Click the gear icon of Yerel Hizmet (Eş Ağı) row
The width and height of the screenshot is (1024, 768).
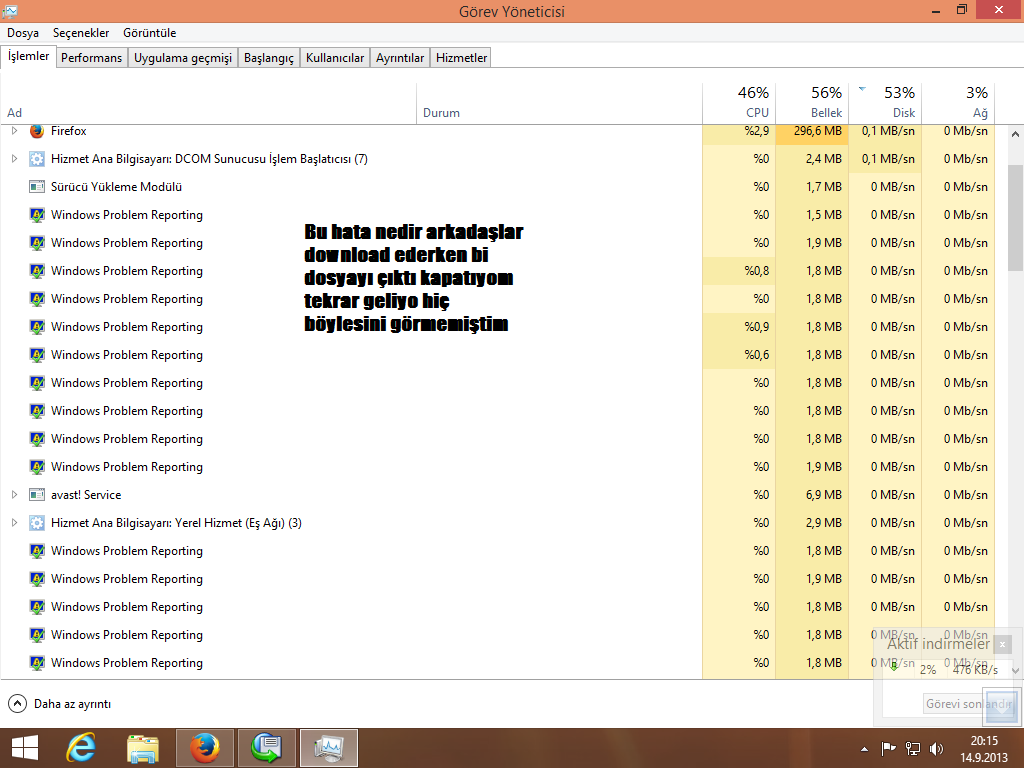click(x=37, y=522)
